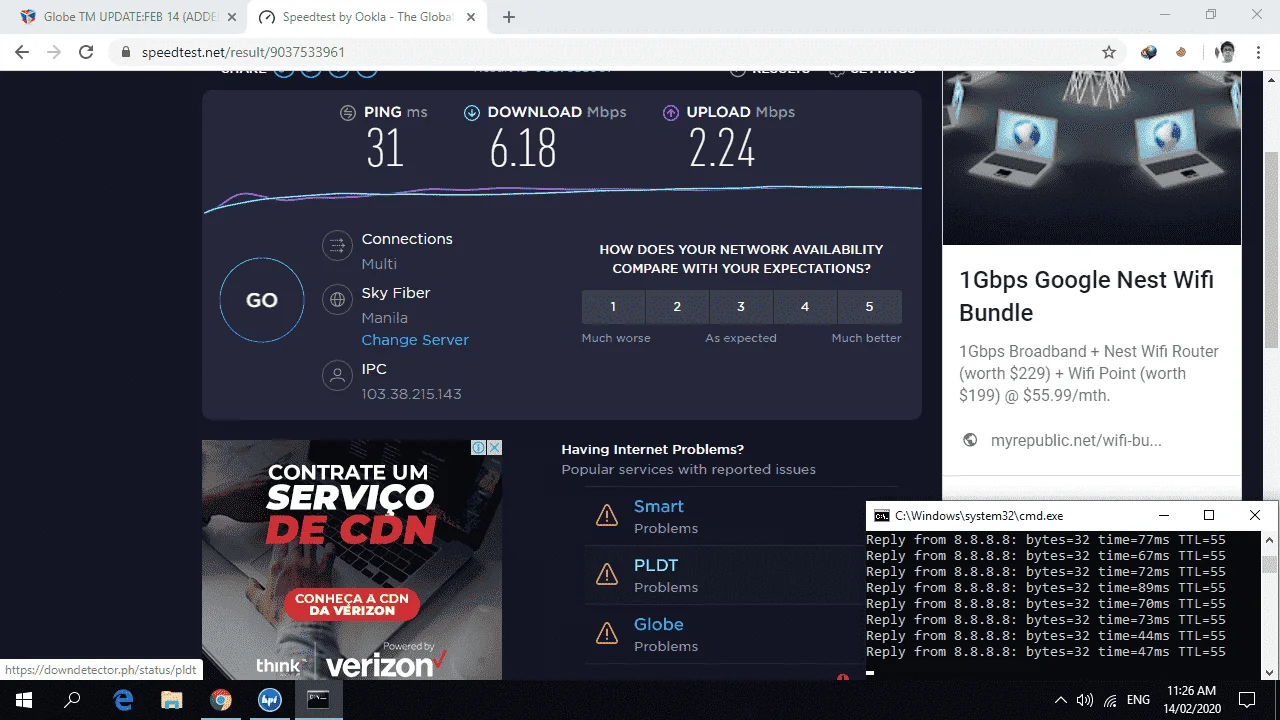
Task: Click the IPC user icon
Action: (x=337, y=375)
